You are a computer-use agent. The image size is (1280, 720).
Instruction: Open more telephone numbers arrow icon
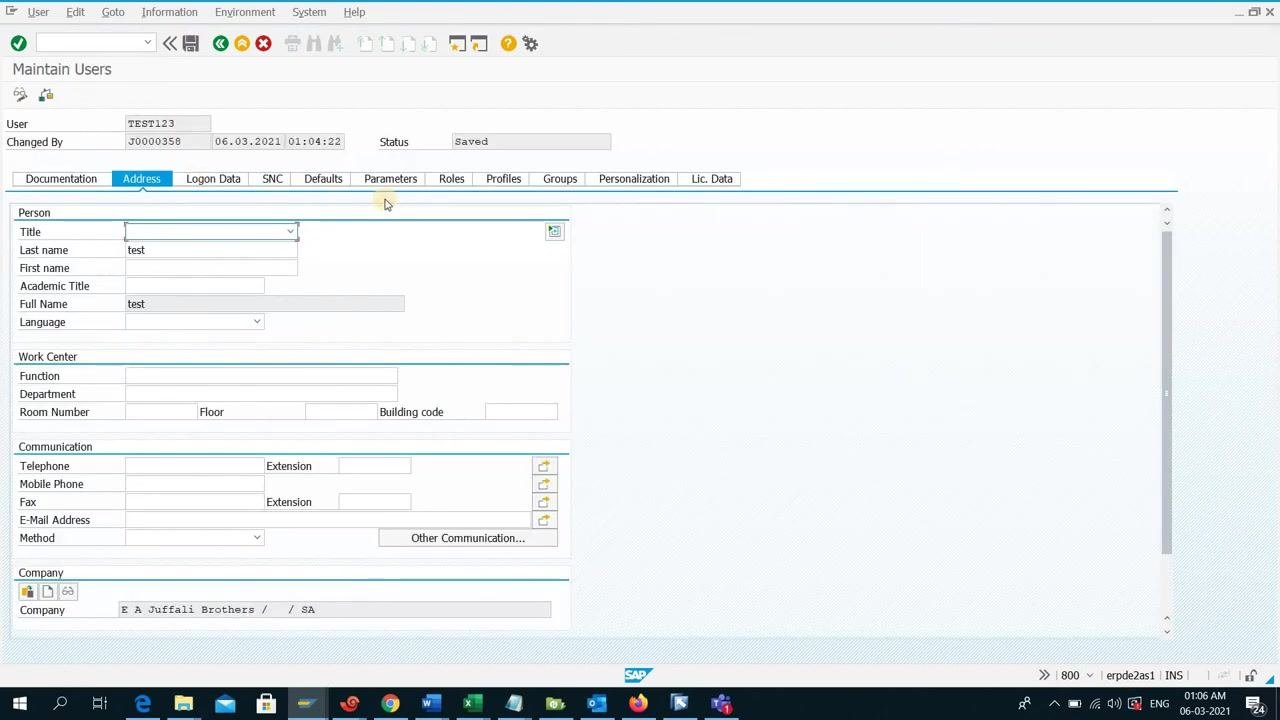[x=544, y=466]
